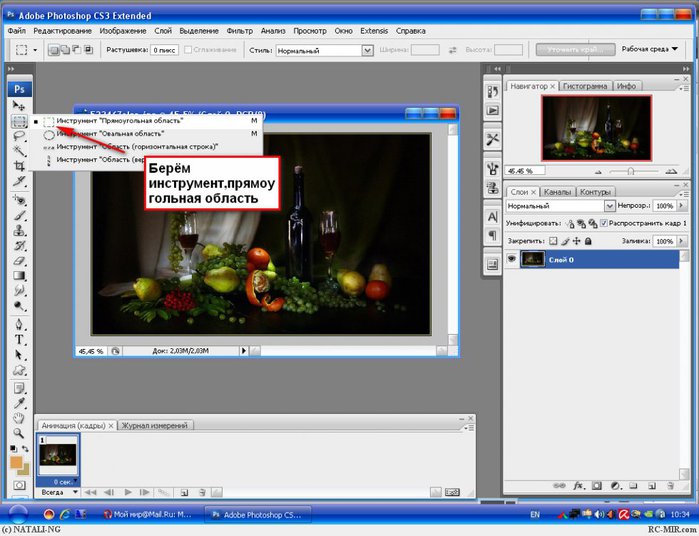699x536 pixels.
Task: Enable add to selection mode
Action: click(65, 50)
